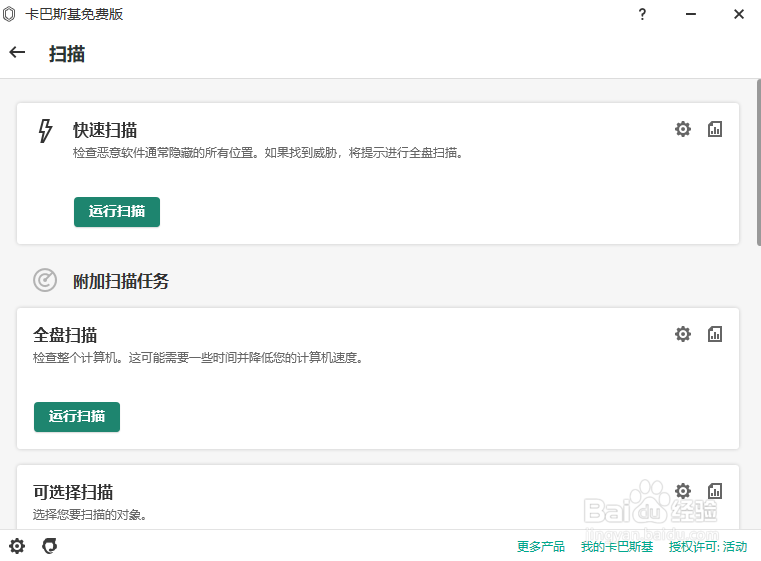The height and width of the screenshot is (561, 761).
Task: Open the 更多产品 link
Action: point(541,547)
